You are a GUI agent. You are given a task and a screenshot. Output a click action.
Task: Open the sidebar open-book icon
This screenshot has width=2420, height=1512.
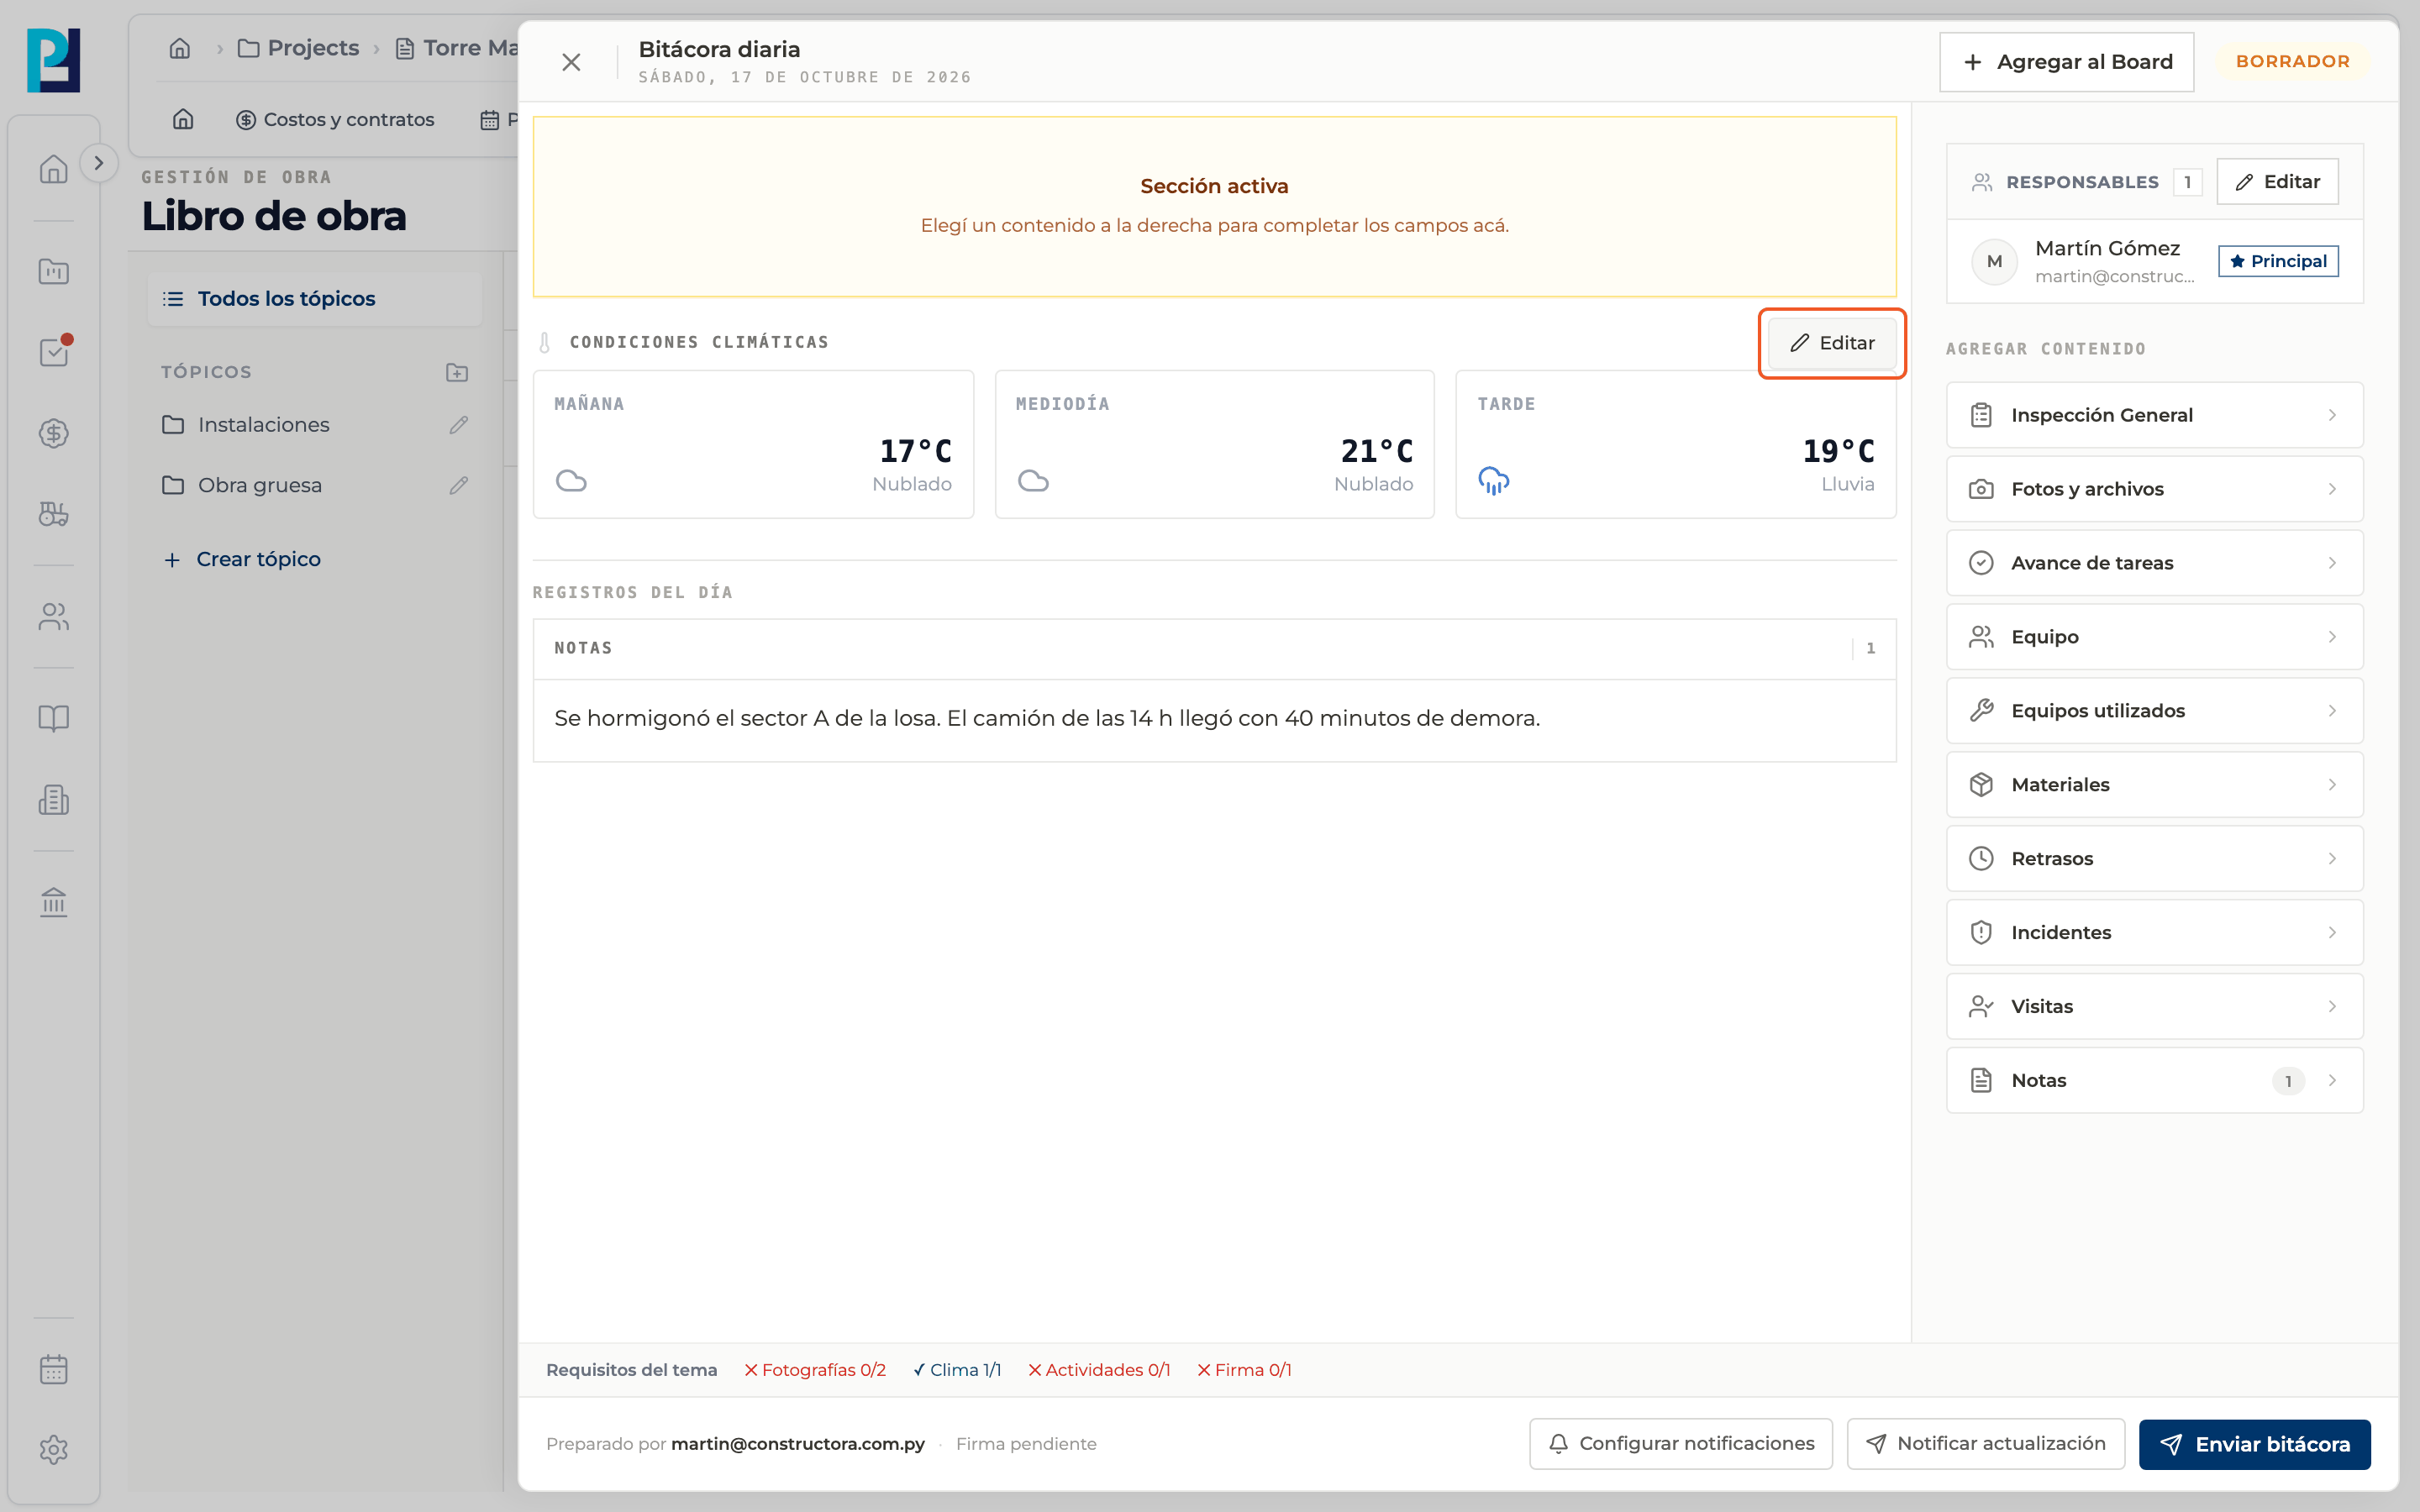(54, 719)
